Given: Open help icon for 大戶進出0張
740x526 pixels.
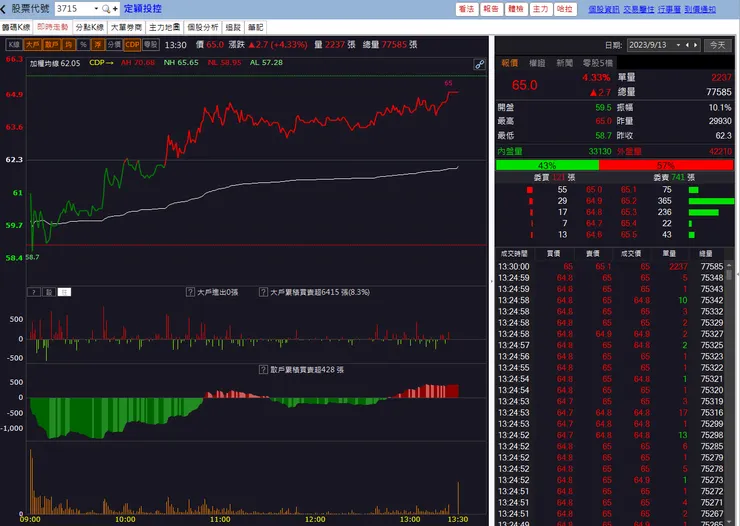Looking at the screenshot, I should 190,292.
